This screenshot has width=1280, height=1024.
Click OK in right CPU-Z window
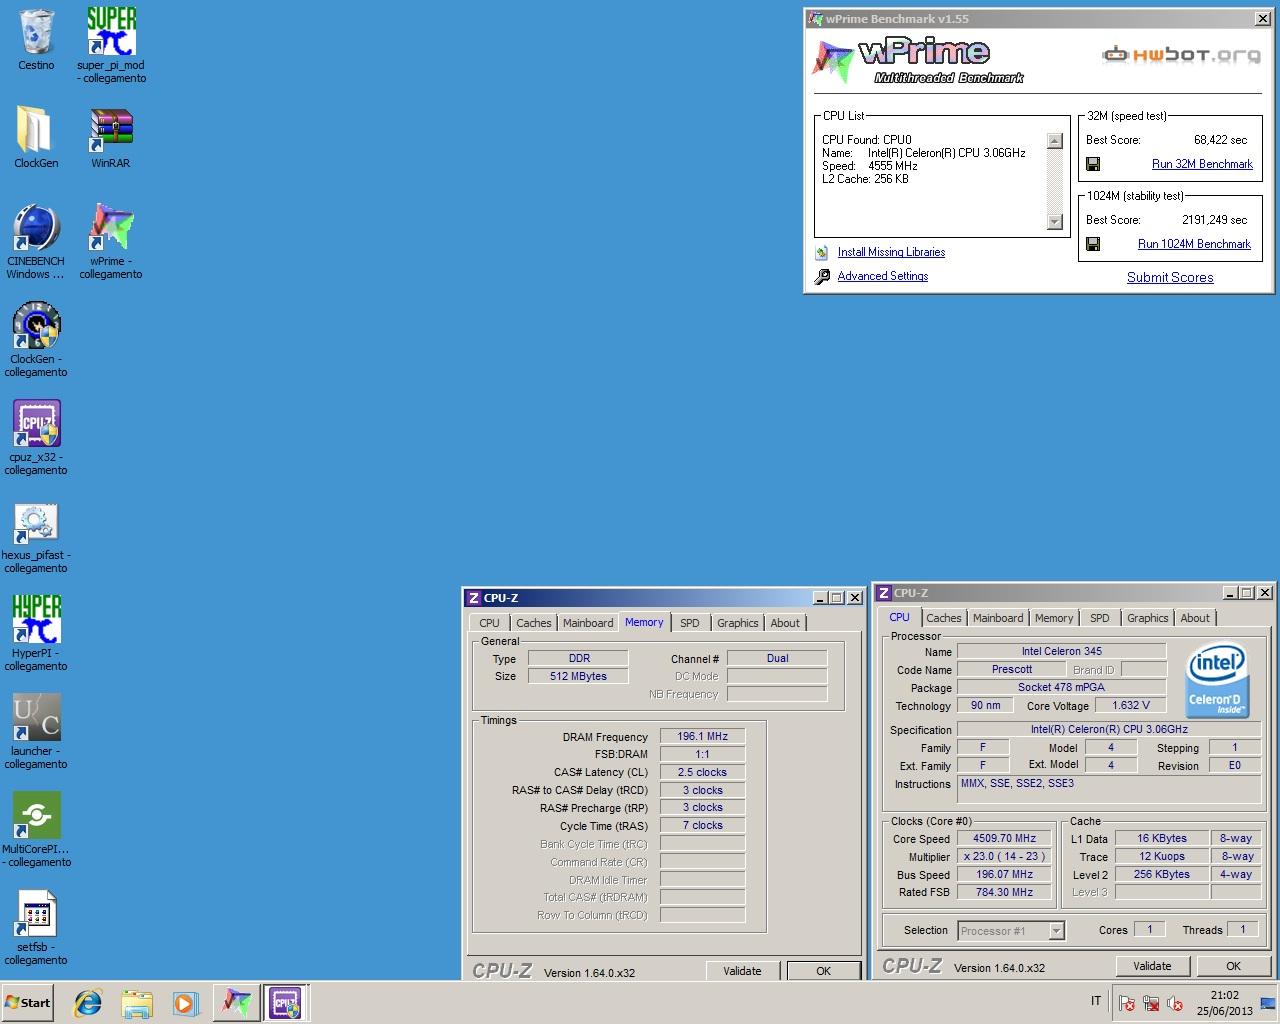(x=1233, y=966)
